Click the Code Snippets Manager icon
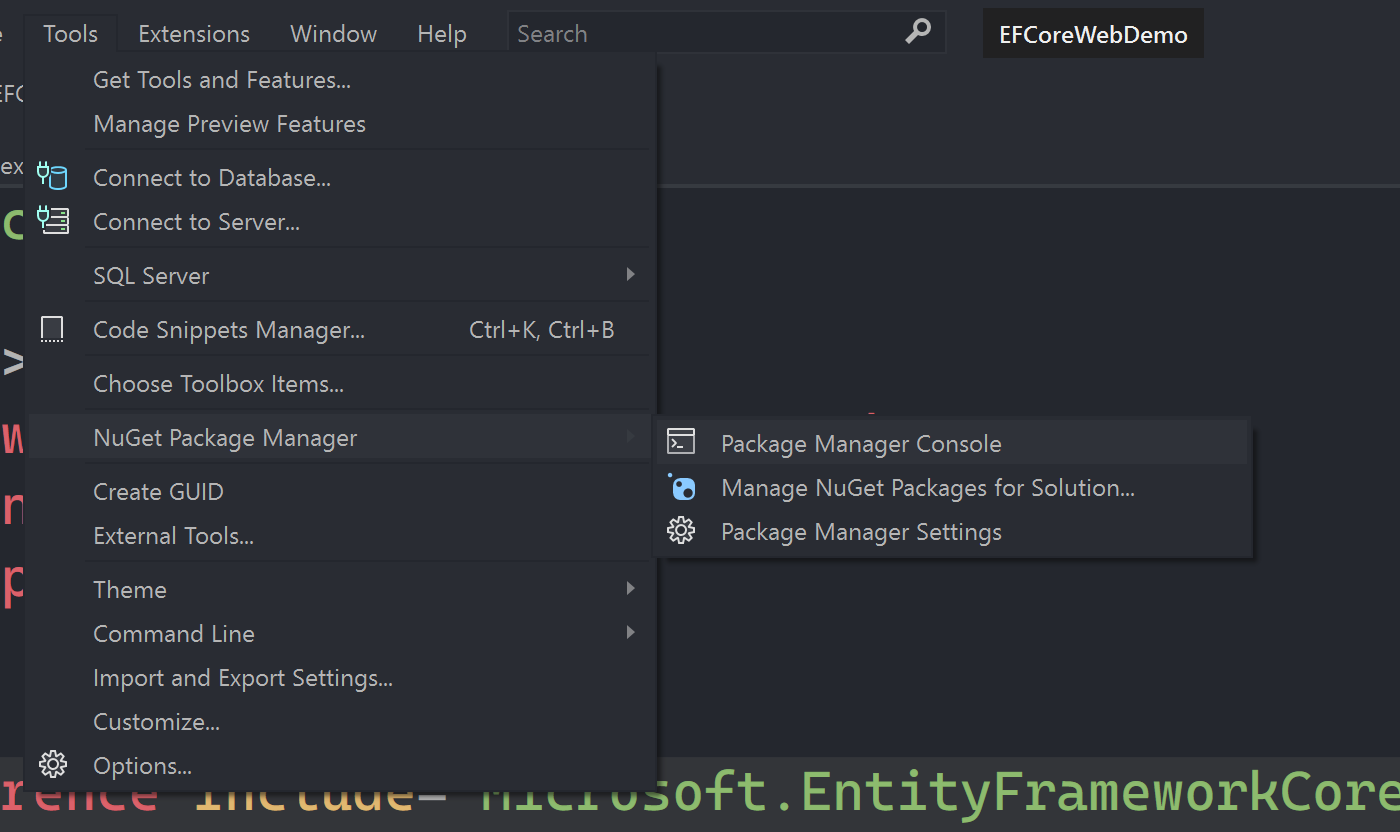This screenshot has width=1400, height=832. pos(52,329)
